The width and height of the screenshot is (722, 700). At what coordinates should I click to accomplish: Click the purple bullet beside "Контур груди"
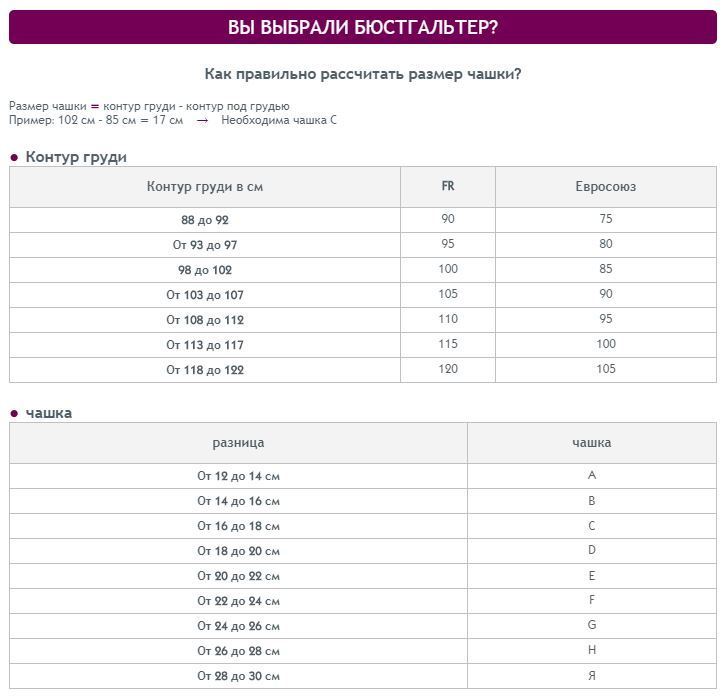[14, 158]
